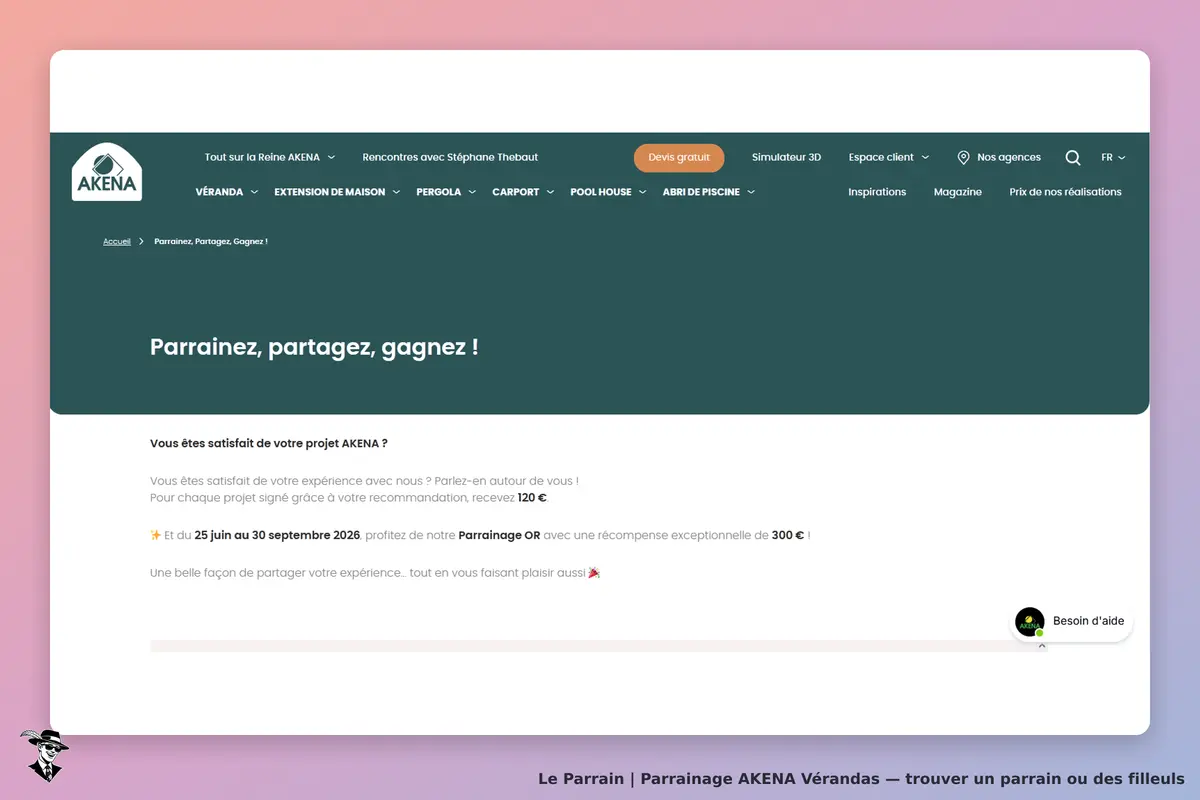
Task: Expand the PERGOLA menu chevron
Action: [472, 192]
